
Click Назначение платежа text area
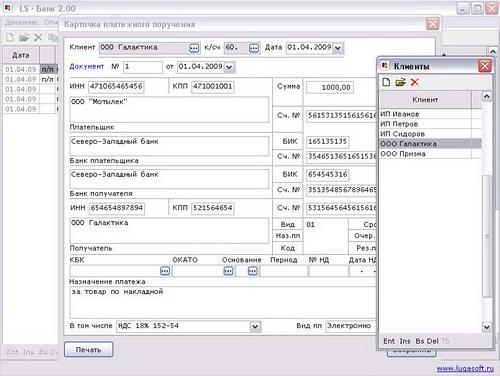223,303
